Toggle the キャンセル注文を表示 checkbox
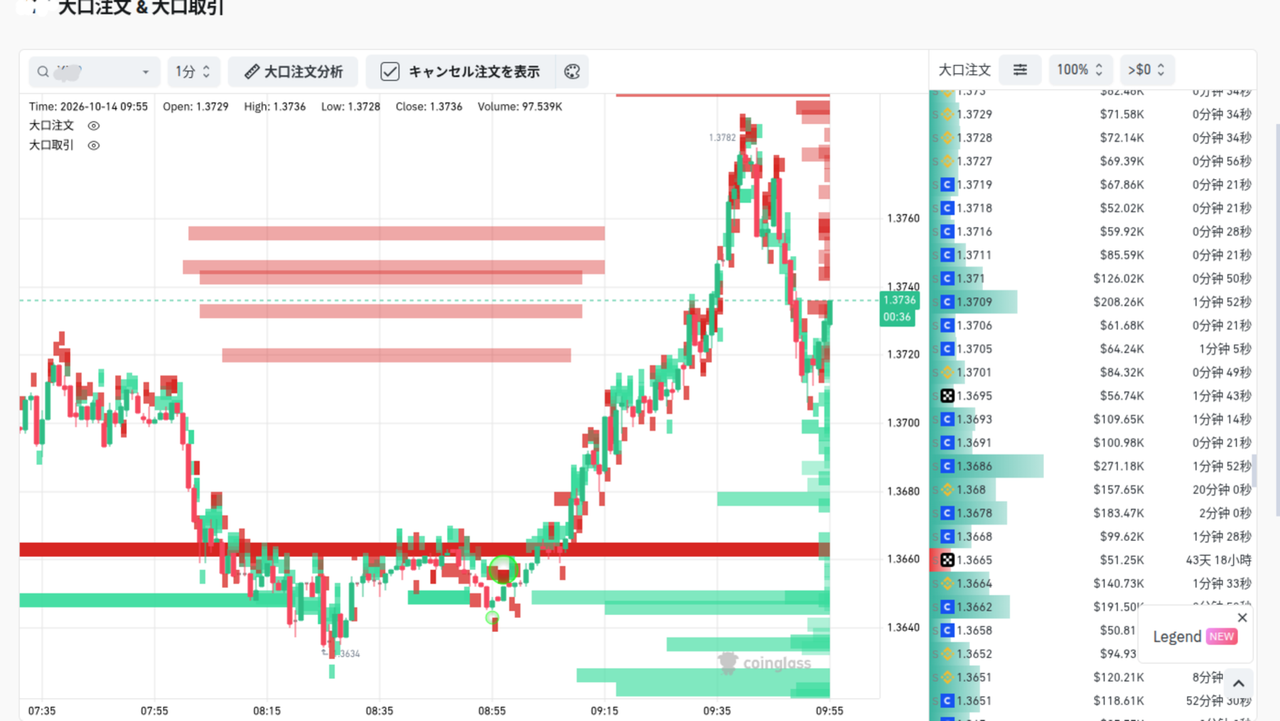This screenshot has width=1280, height=721. [x=390, y=72]
